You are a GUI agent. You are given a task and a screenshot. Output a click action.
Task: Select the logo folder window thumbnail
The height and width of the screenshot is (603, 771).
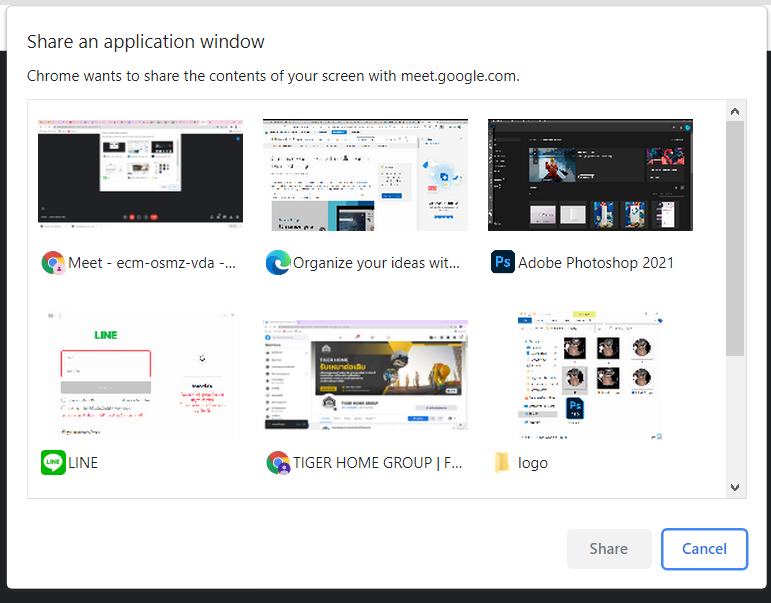point(590,374)
